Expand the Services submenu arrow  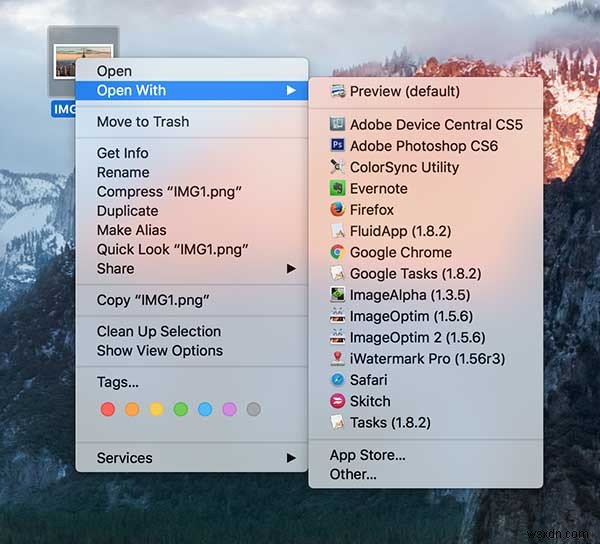tap(291, 458)
